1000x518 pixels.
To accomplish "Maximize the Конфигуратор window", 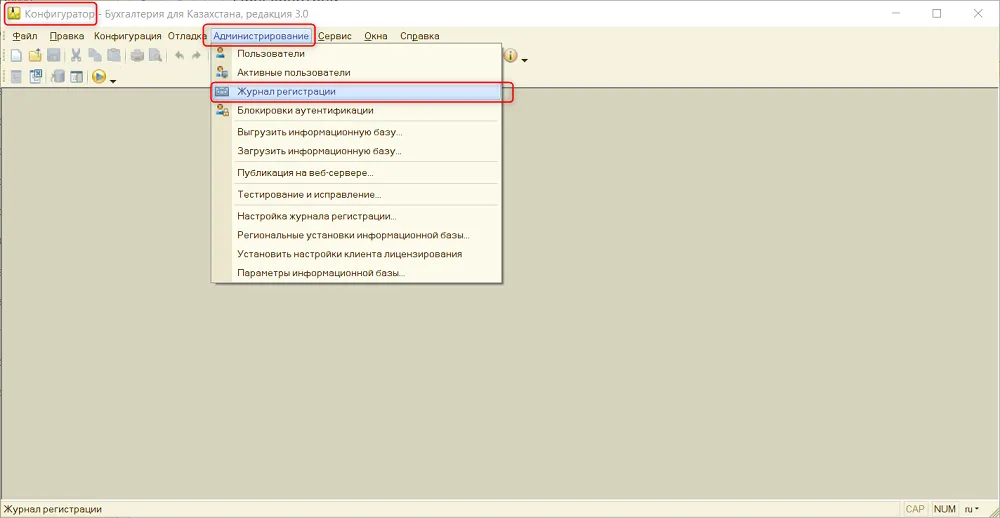I will pos(937,13).
